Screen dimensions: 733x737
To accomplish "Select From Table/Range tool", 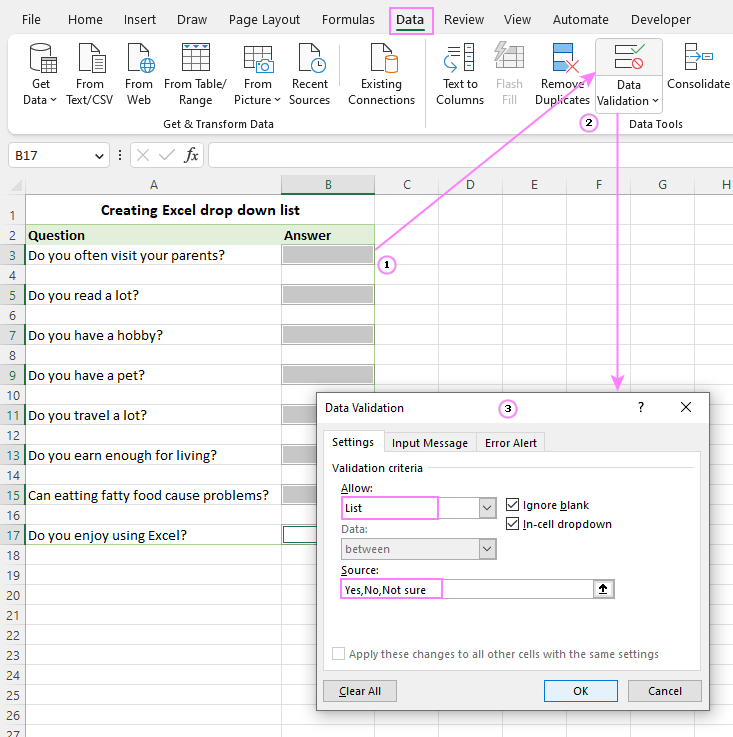I will [x=195, y=75].
